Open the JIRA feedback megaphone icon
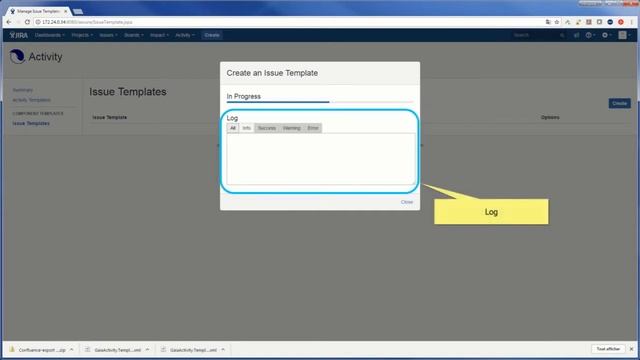640x360 pixels. pos(576,36)
